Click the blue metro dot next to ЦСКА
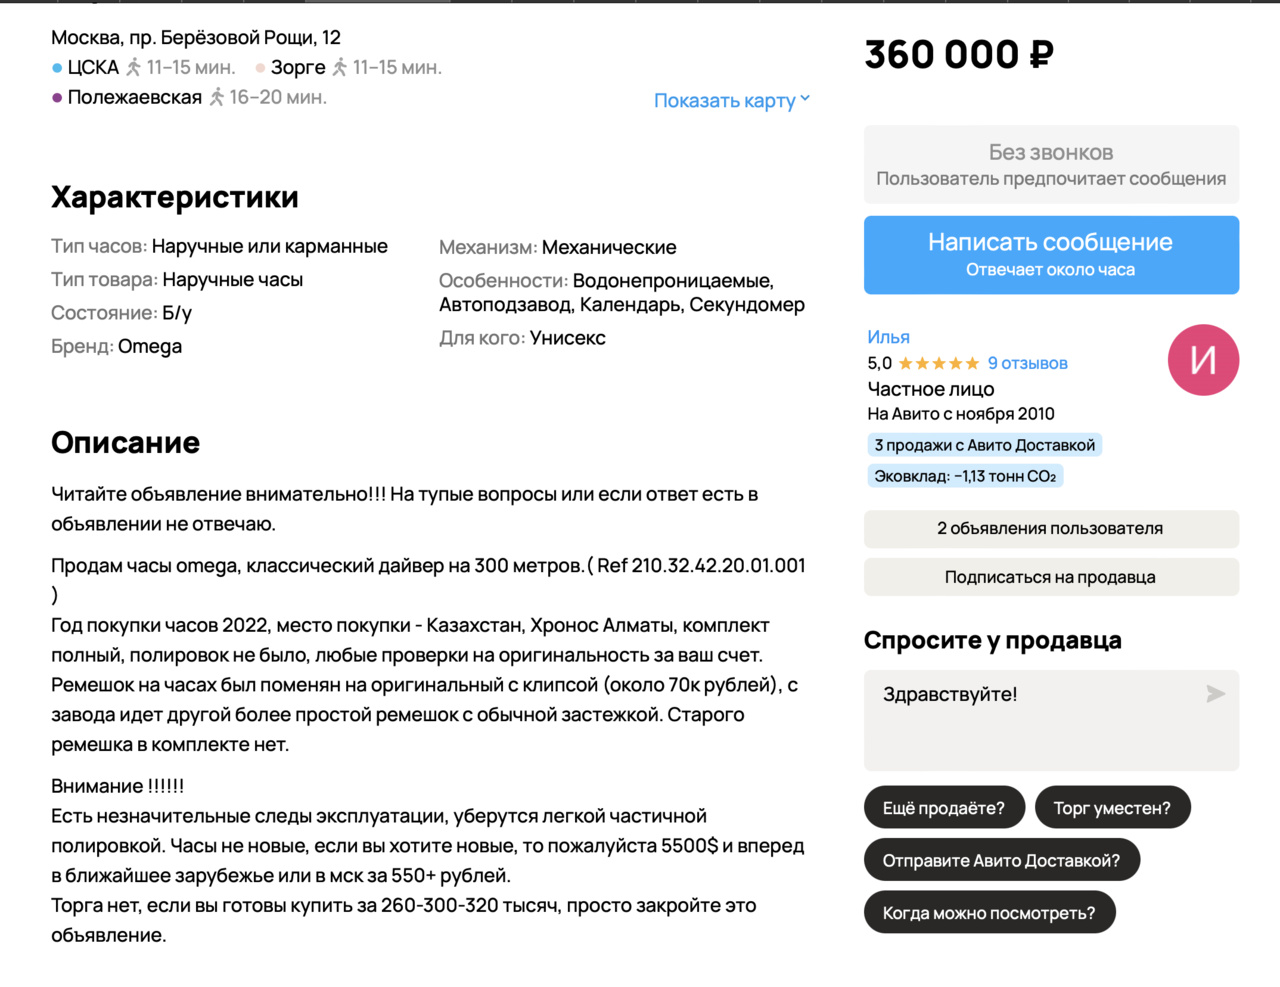1280x987 pixels. 57,68
